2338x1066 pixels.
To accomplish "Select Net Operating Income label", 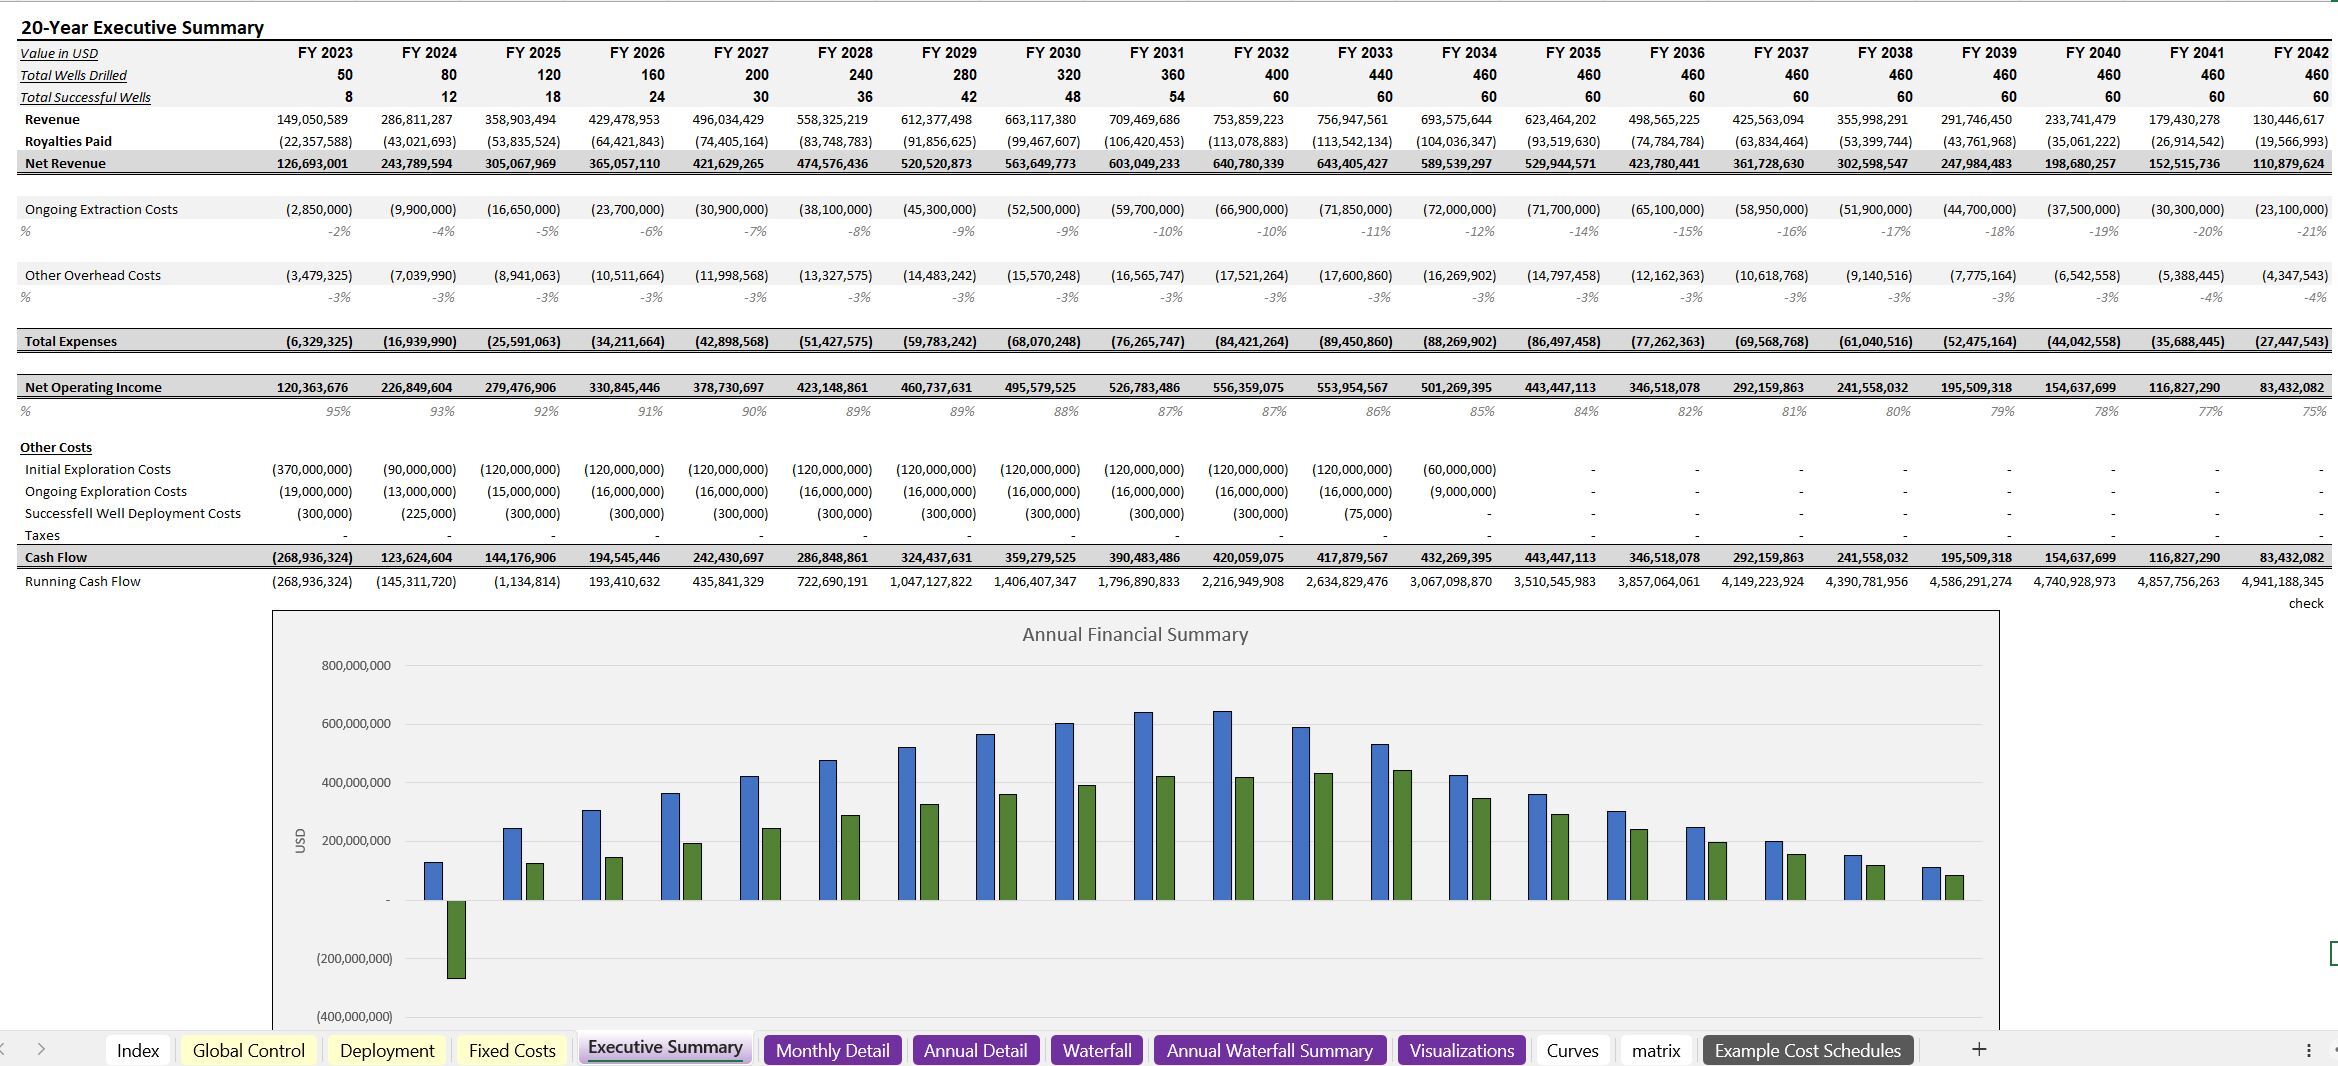I will (93, 387).
